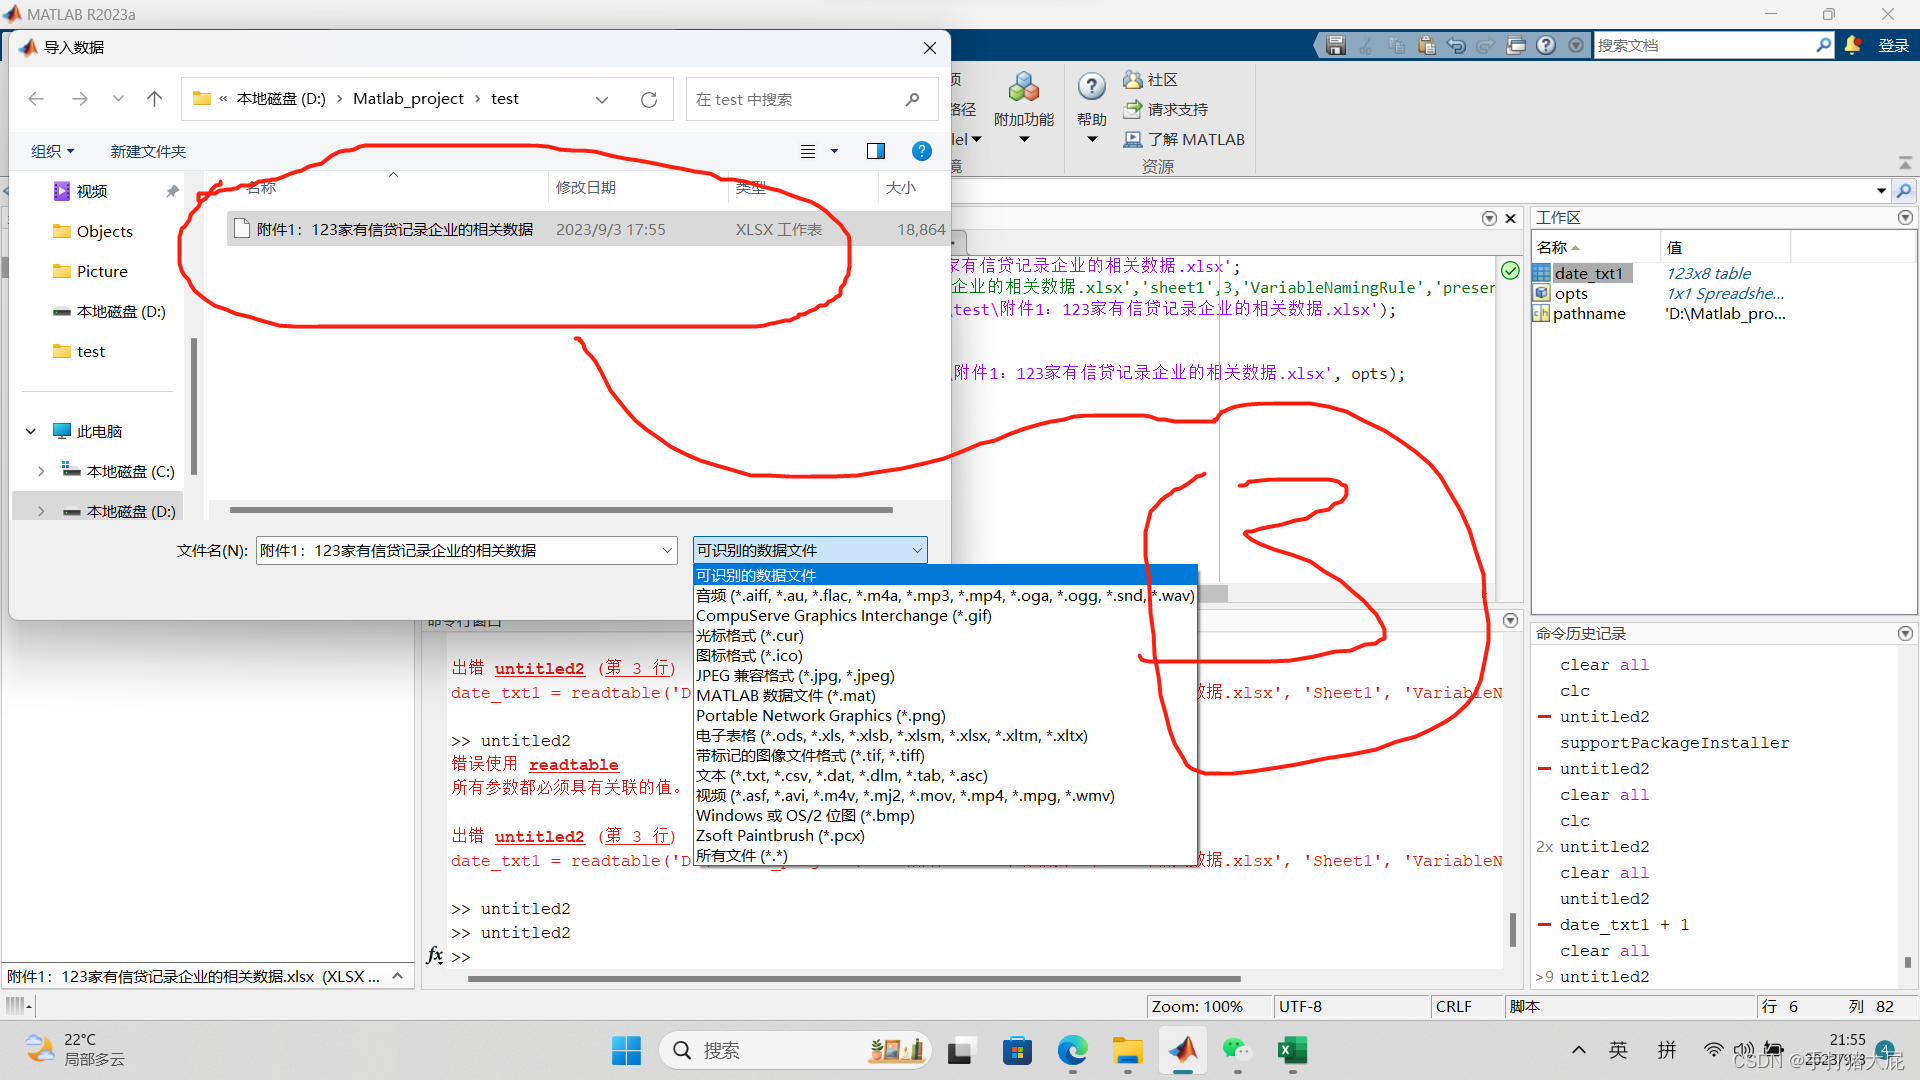1920x1080 pixels.
Task: Open the editor panel actions dropdown
Action: tap(1489, 218)
